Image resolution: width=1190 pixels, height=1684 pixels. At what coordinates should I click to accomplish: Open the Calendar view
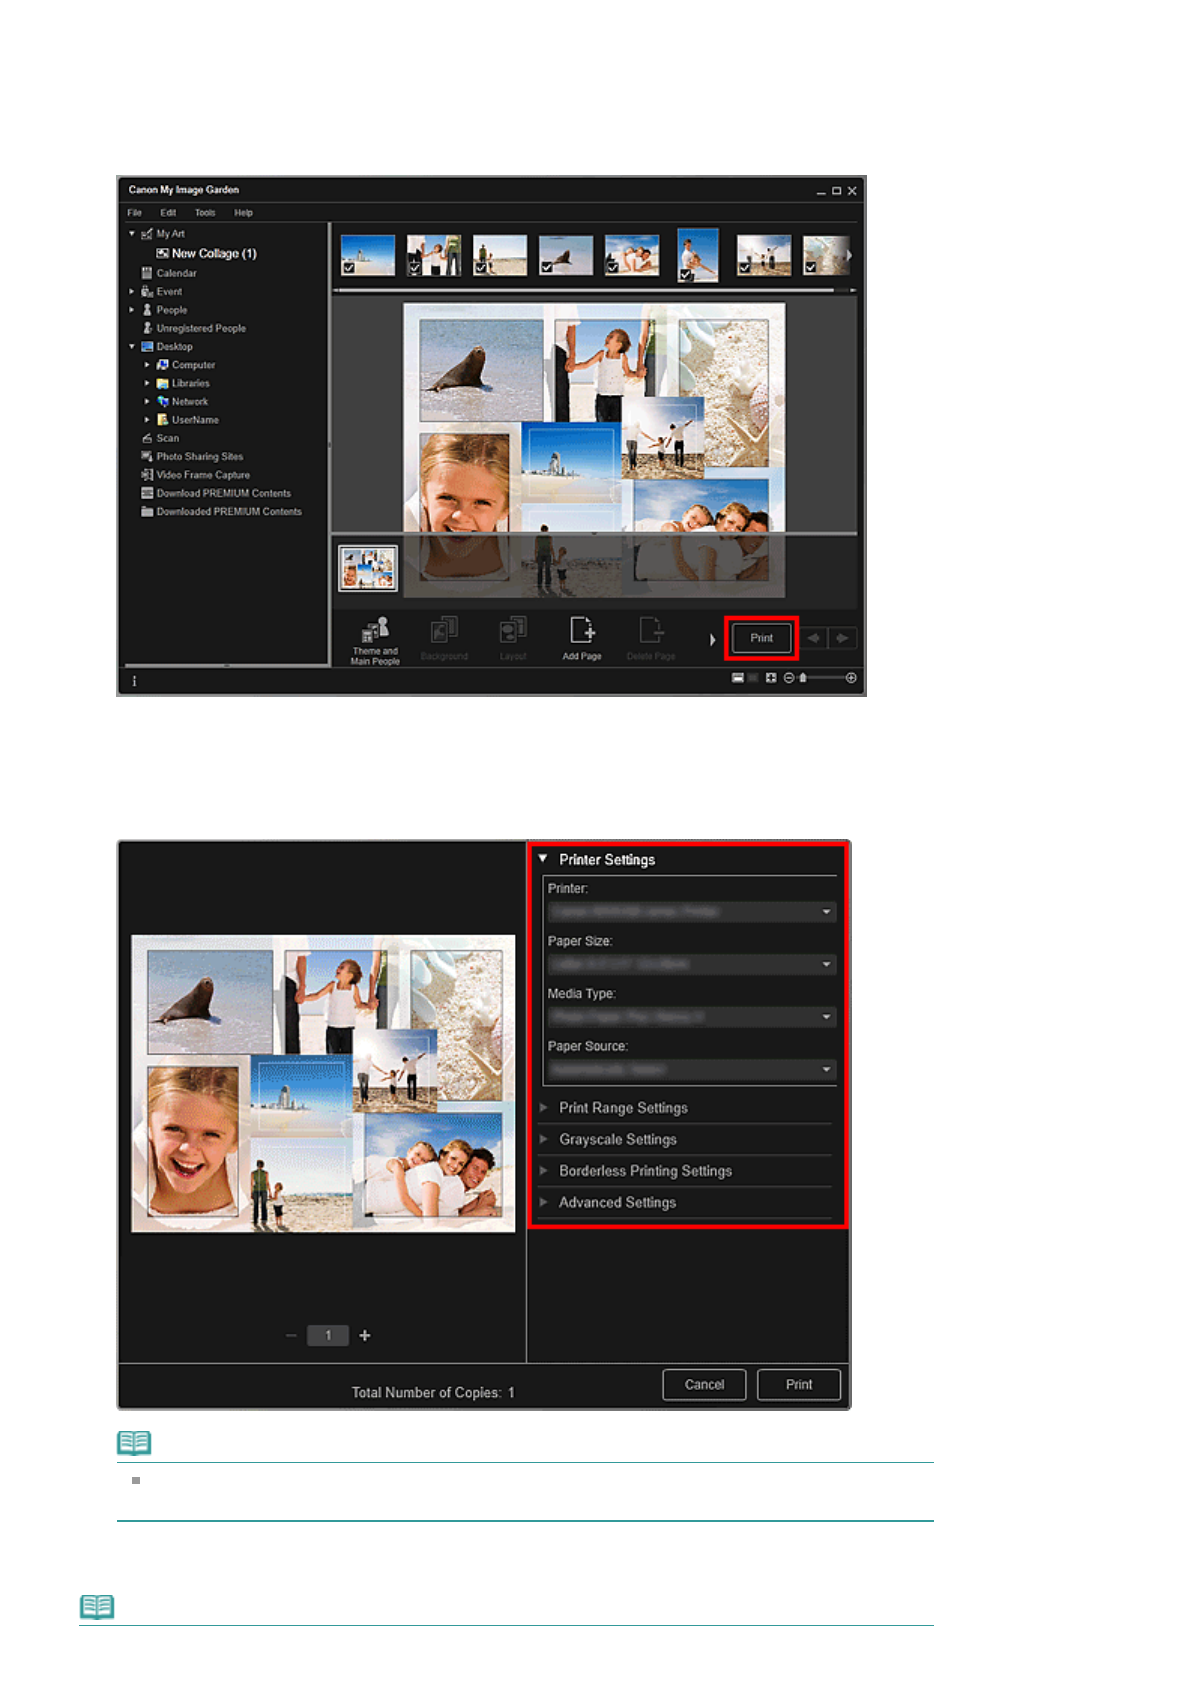pos(176,273)
